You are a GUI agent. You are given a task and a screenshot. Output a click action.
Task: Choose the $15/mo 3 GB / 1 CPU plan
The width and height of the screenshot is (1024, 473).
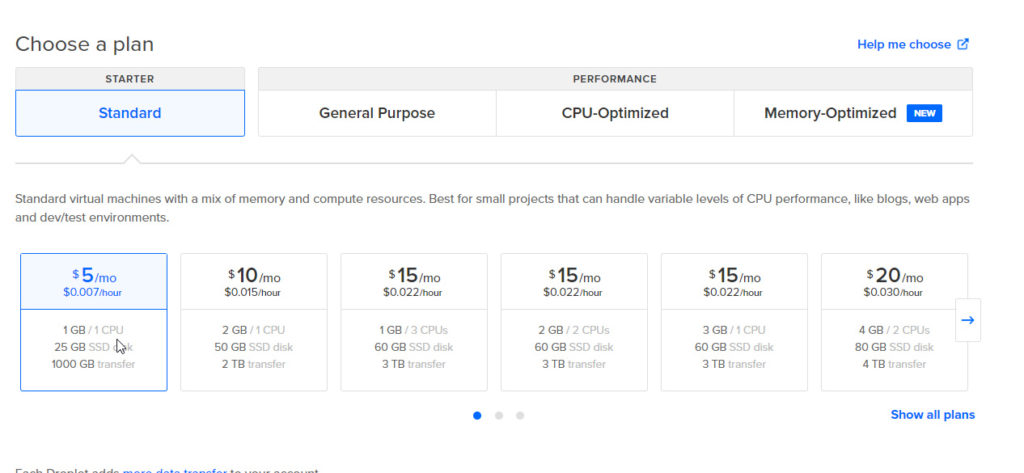[734, 322]
